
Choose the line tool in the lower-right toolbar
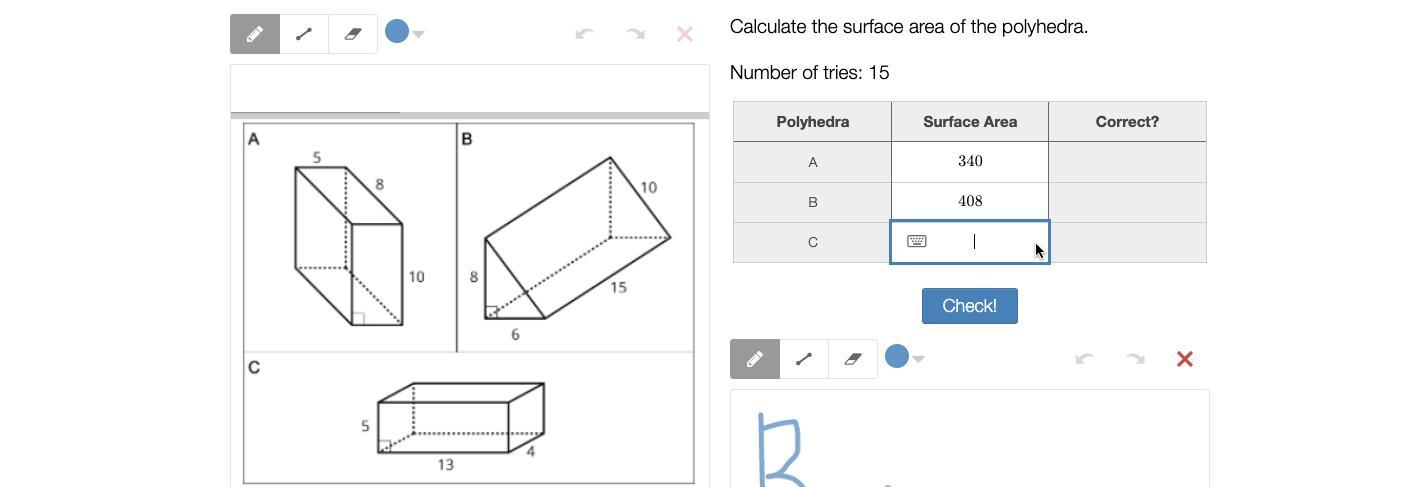pos(804,359)
